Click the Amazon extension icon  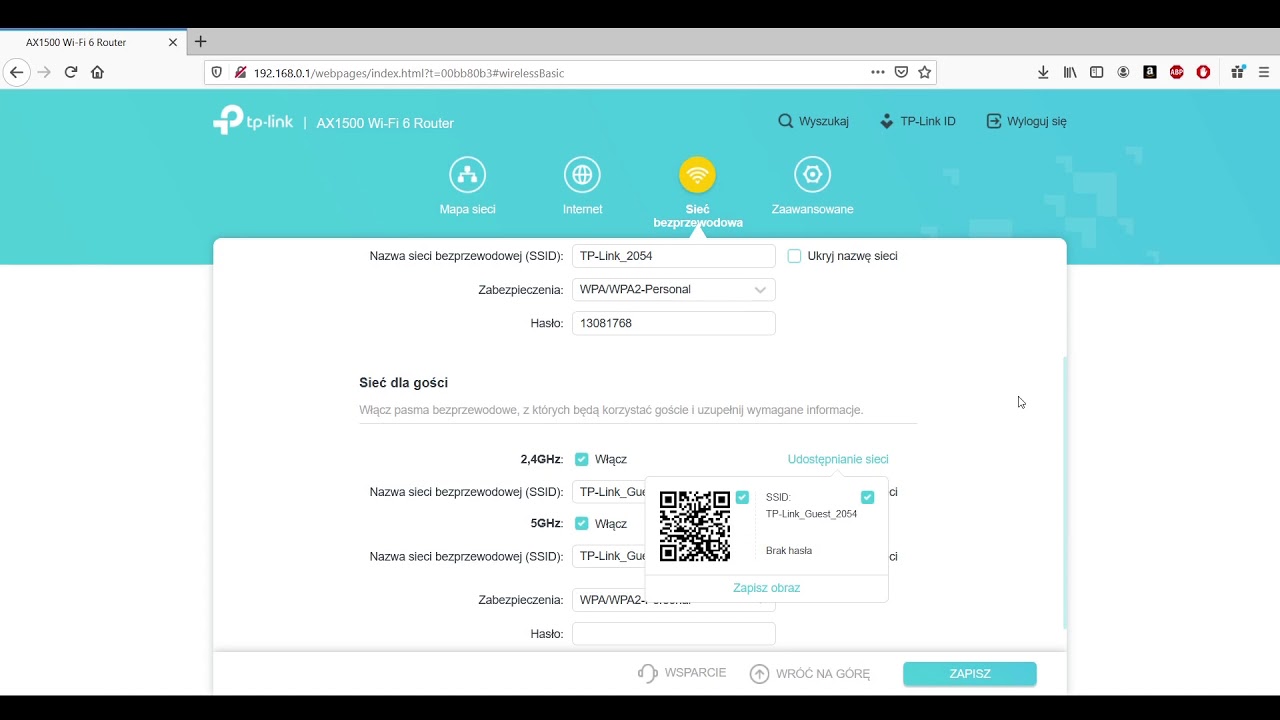[x=1150, y=72]
